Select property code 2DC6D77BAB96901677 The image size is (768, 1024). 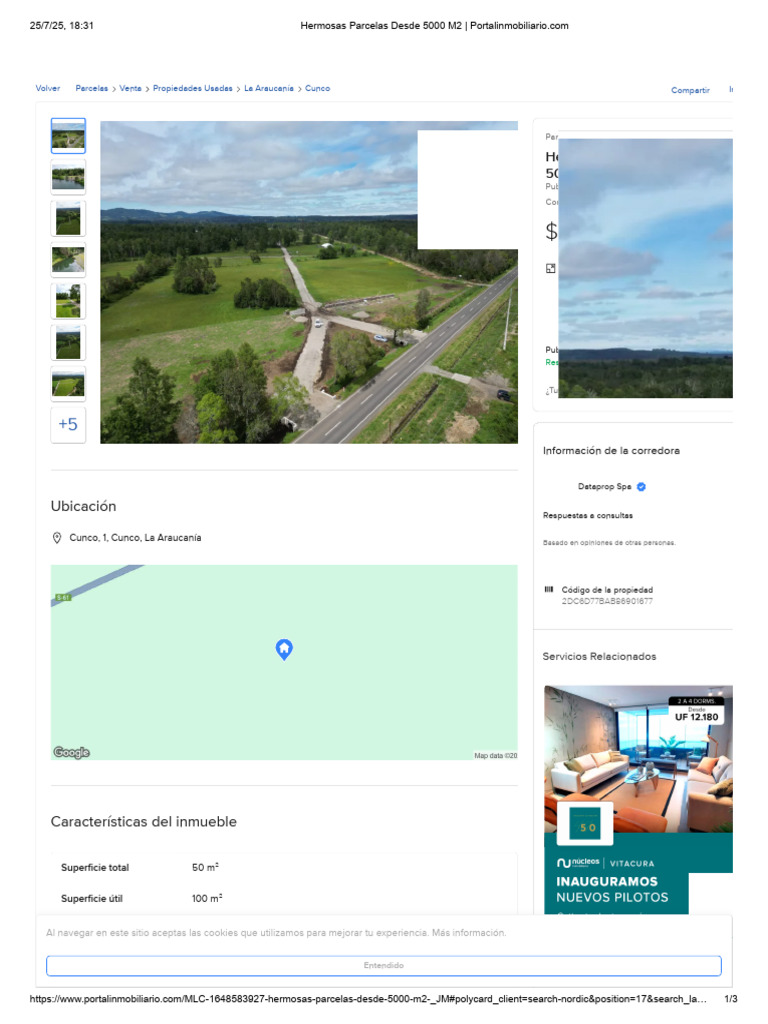point(607,601)
